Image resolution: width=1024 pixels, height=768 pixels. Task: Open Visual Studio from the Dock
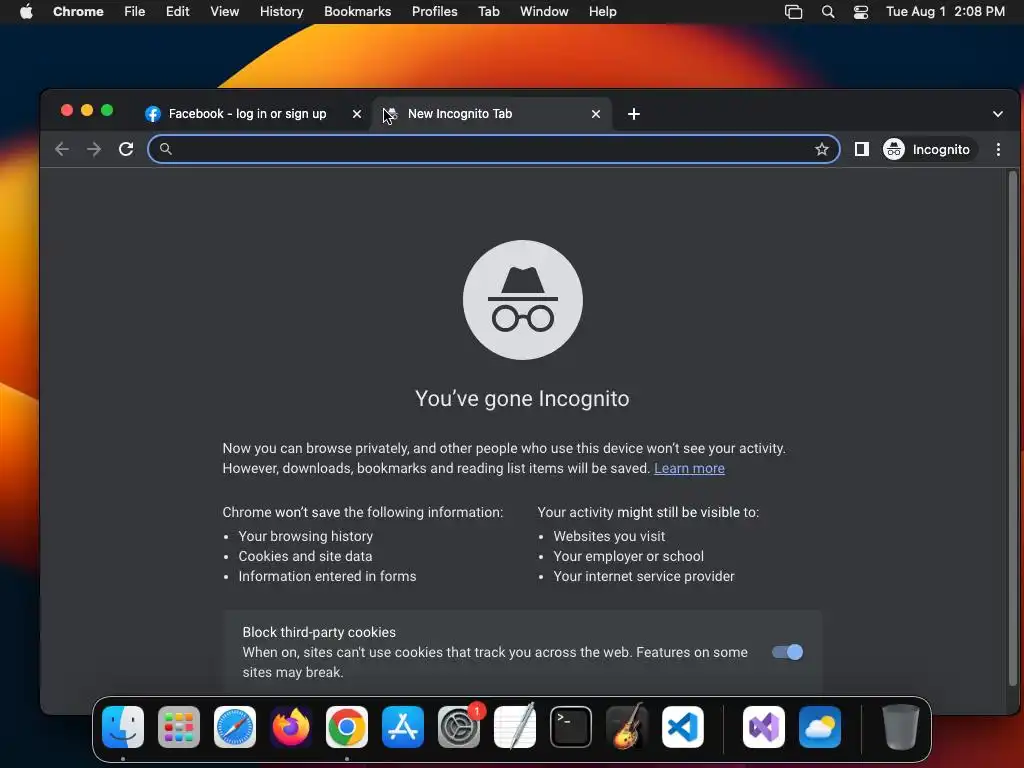tap(763, 727)
